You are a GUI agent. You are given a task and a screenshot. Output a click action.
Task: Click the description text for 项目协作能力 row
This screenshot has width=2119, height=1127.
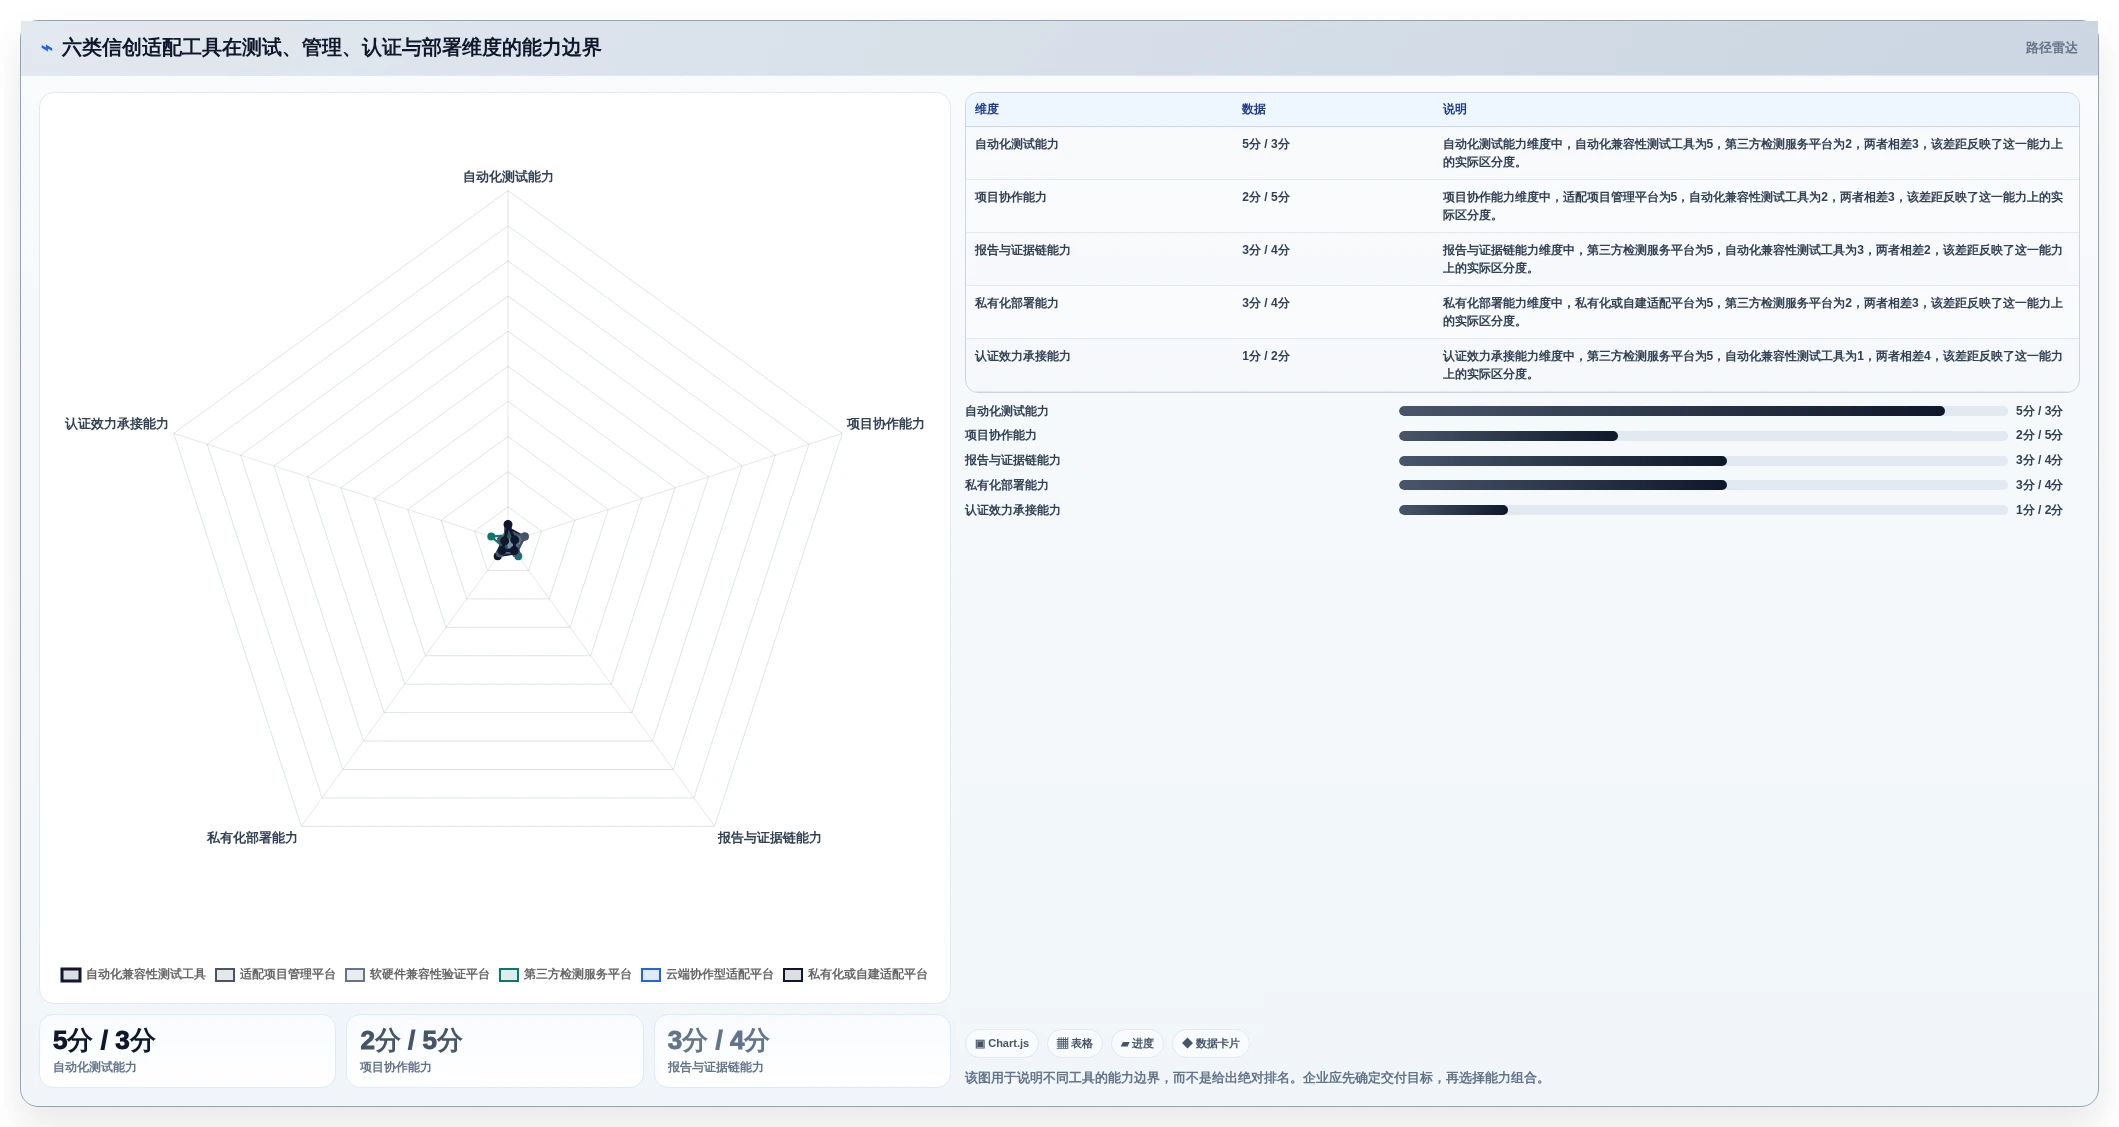[x=1752, y=206]
